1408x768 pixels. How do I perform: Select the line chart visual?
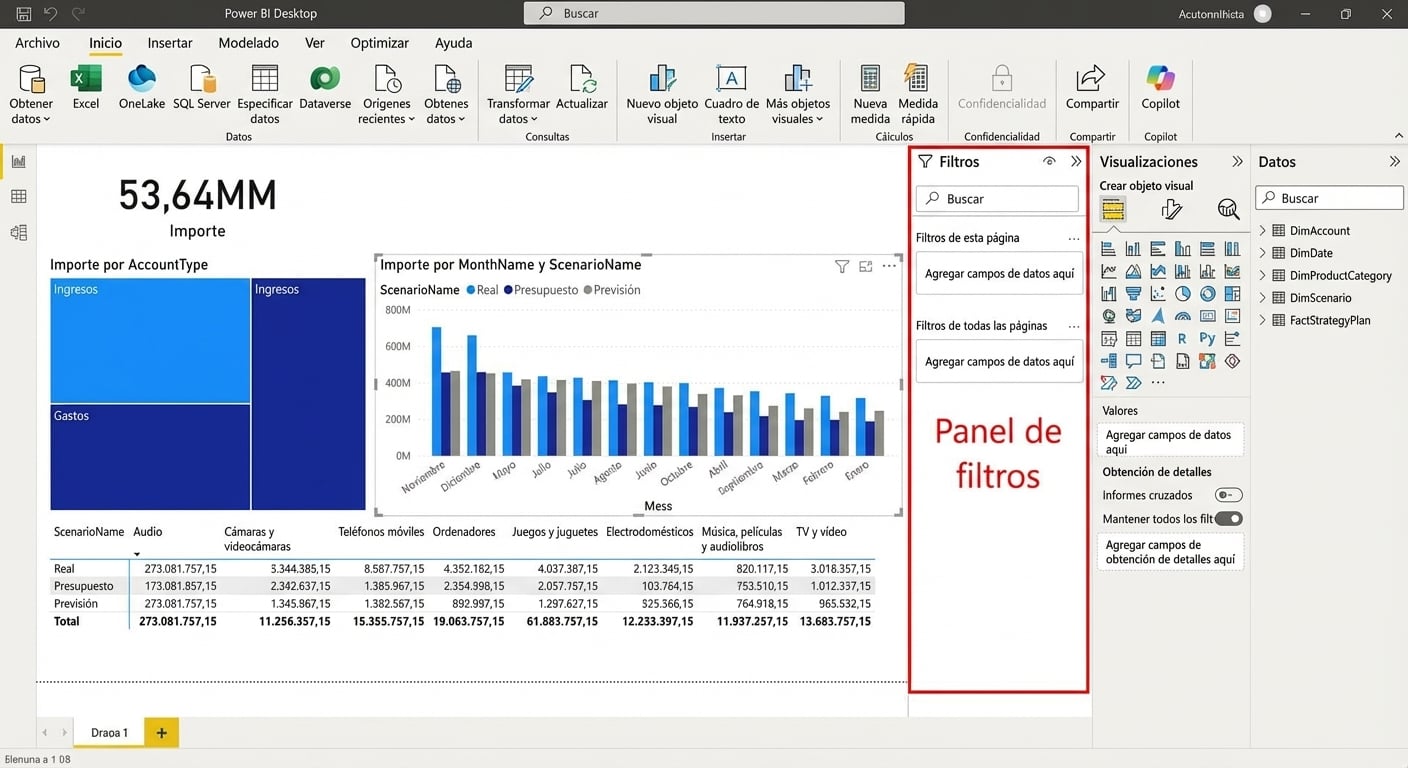(x=1108, y=271)
